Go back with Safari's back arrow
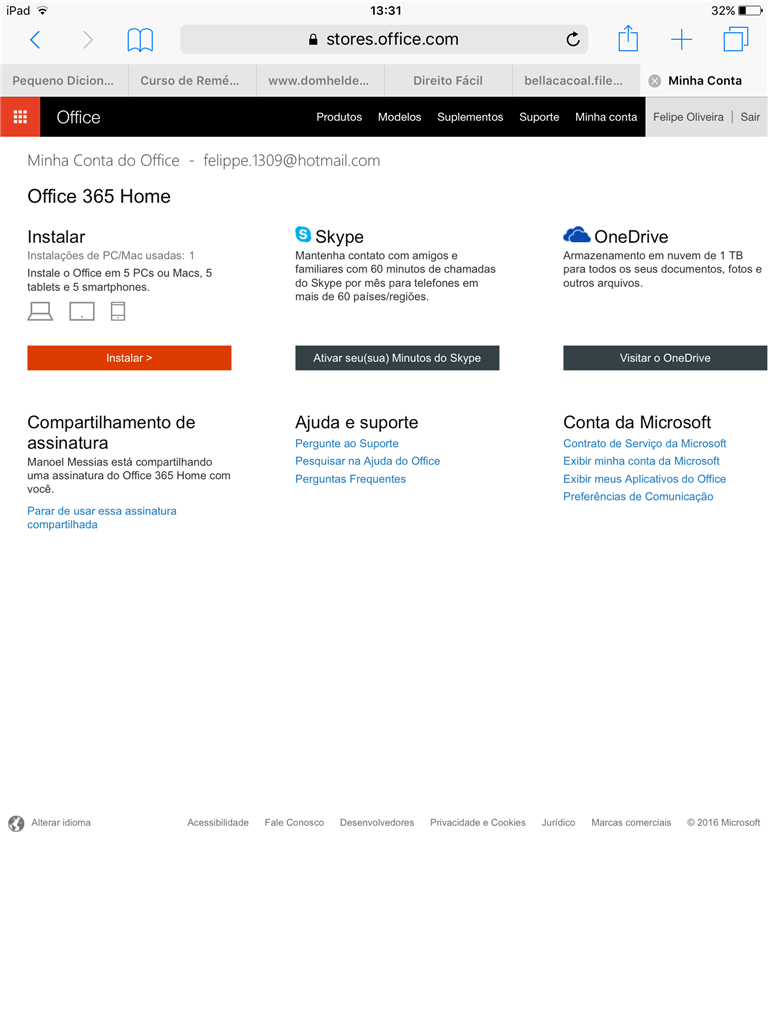Image resolution: width=768 pixels, height=1024 pixels. 35,40
